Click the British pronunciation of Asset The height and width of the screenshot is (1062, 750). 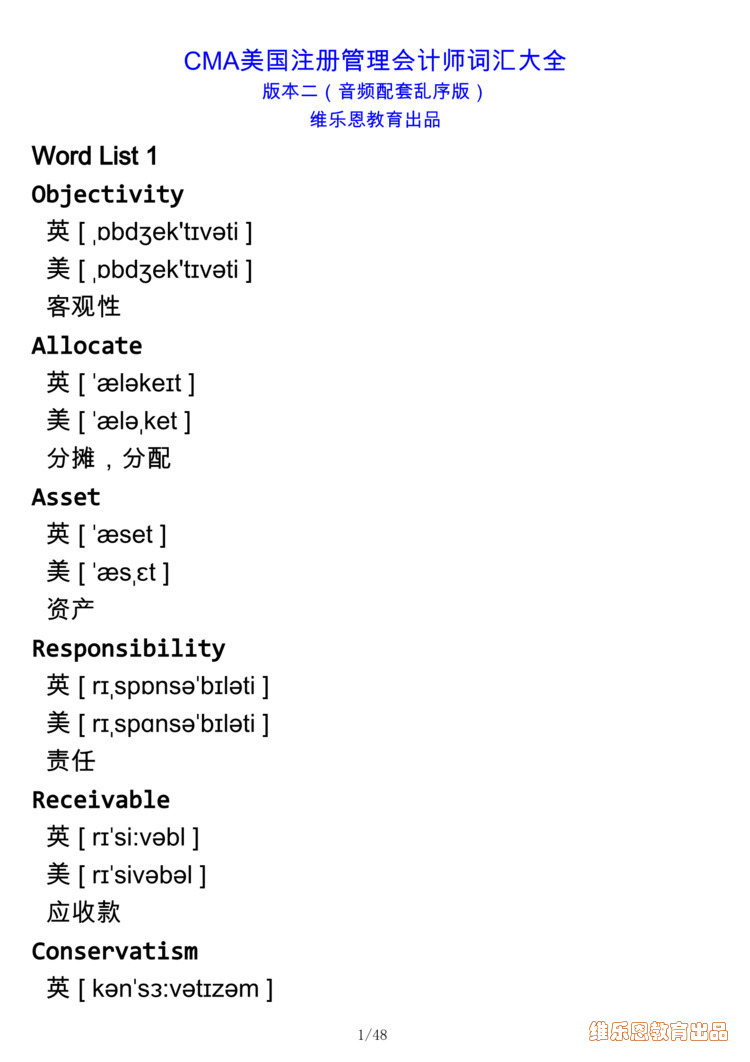pyautogui.click(x=106, y=535)
